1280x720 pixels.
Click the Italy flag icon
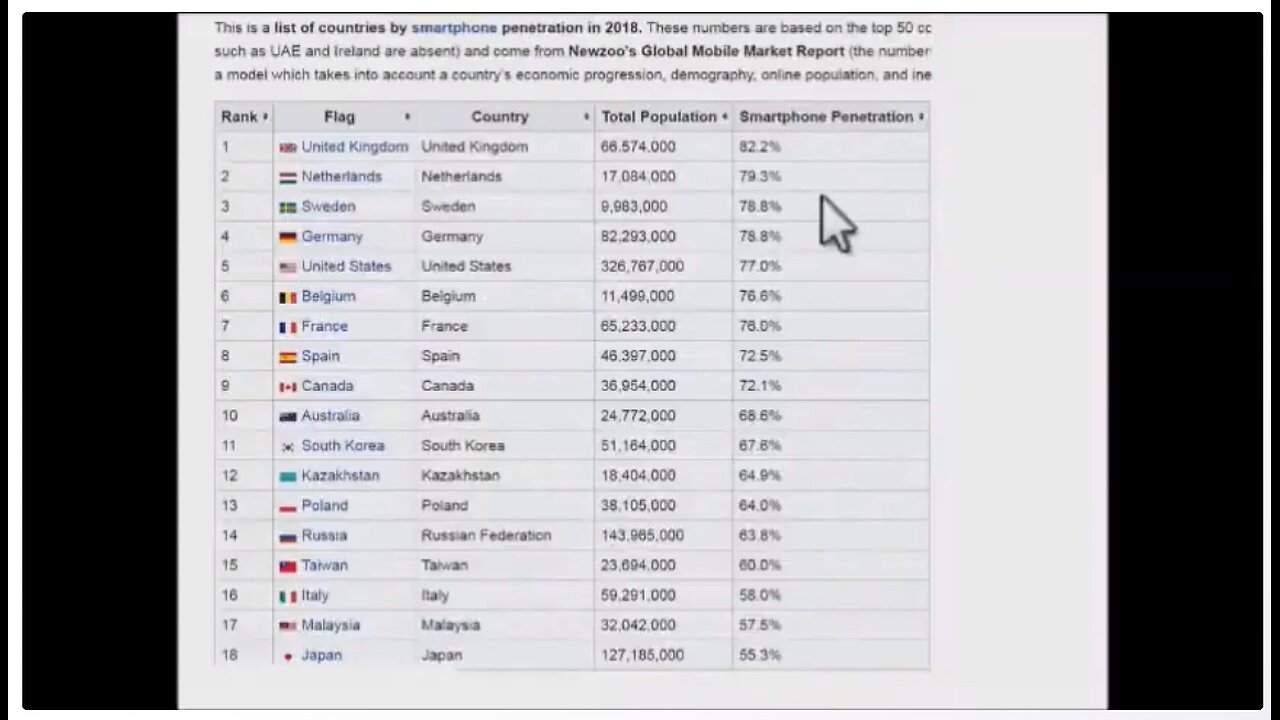[x=288, y=596]
